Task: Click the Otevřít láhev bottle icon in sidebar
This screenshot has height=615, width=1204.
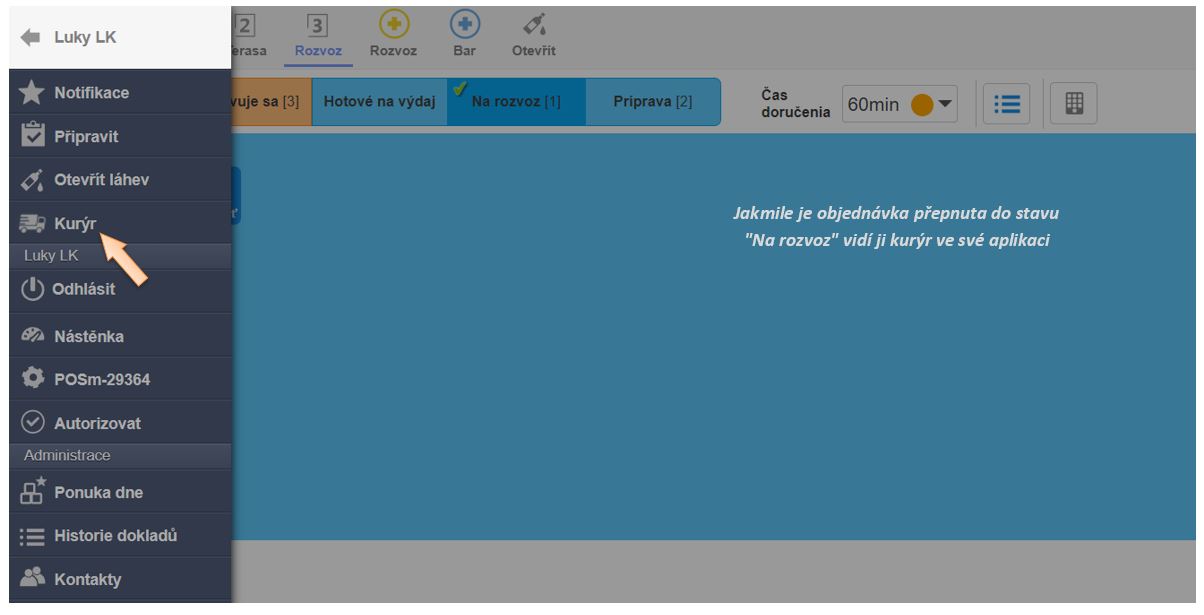Action: pos(32,180)
